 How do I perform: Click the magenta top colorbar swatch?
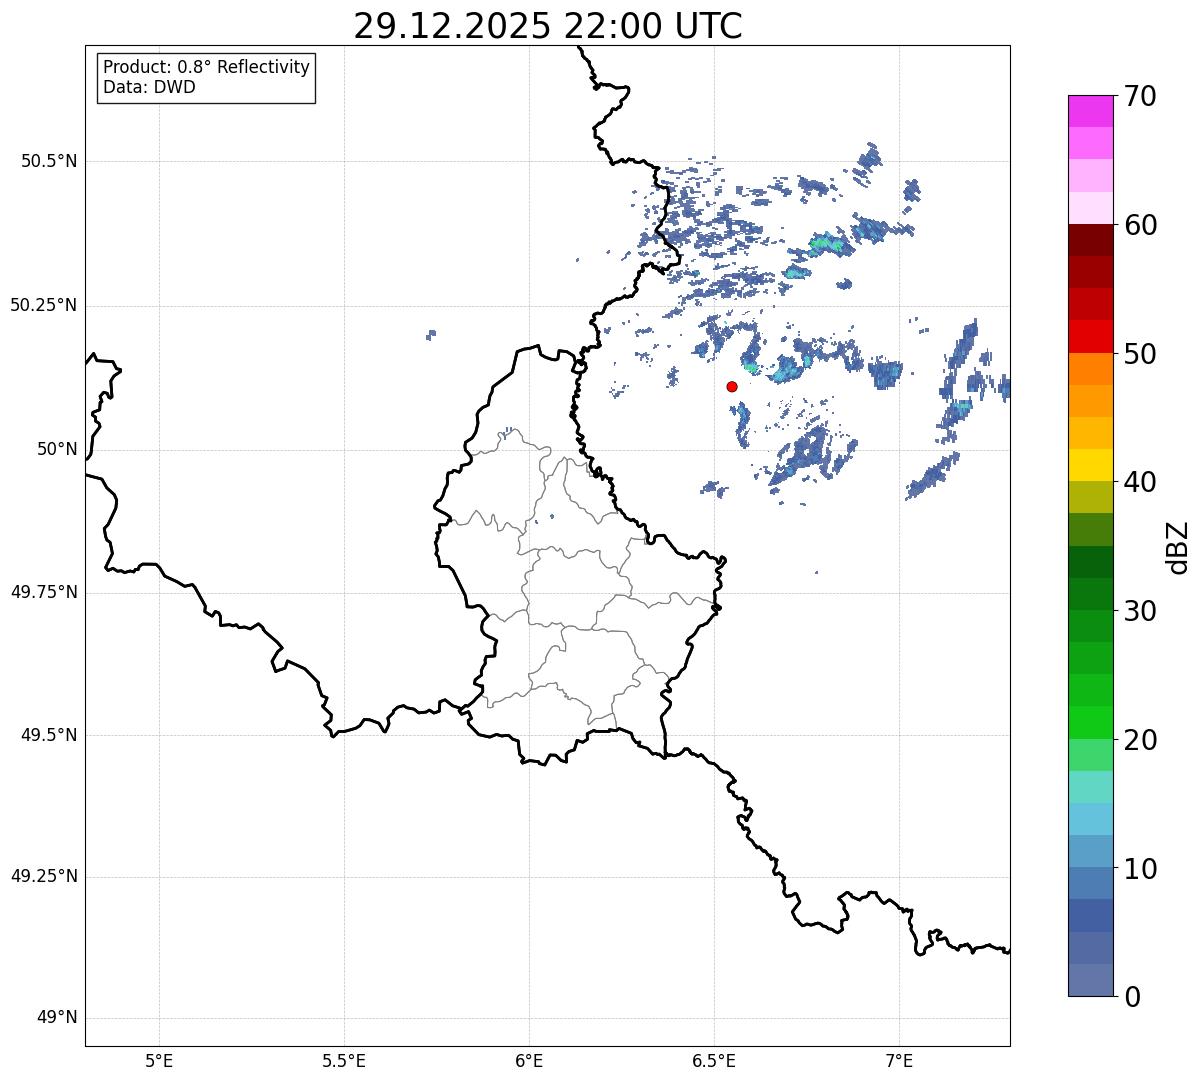coord(1091,111)
